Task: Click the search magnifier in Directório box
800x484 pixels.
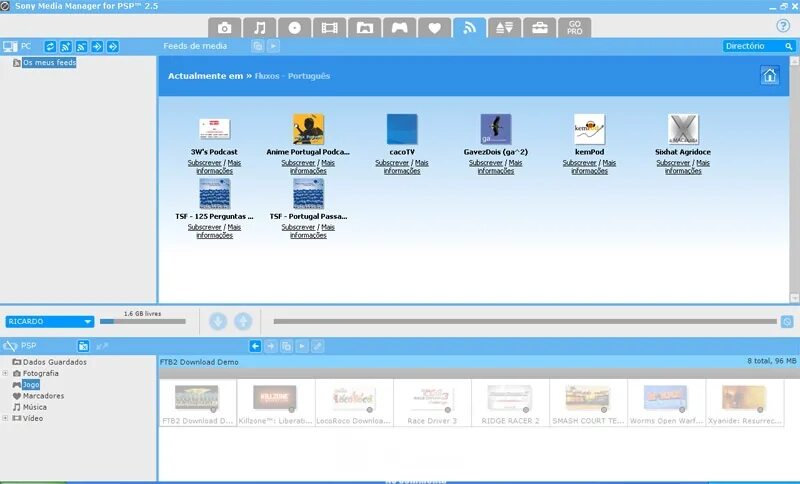Action: coord(789,46)
